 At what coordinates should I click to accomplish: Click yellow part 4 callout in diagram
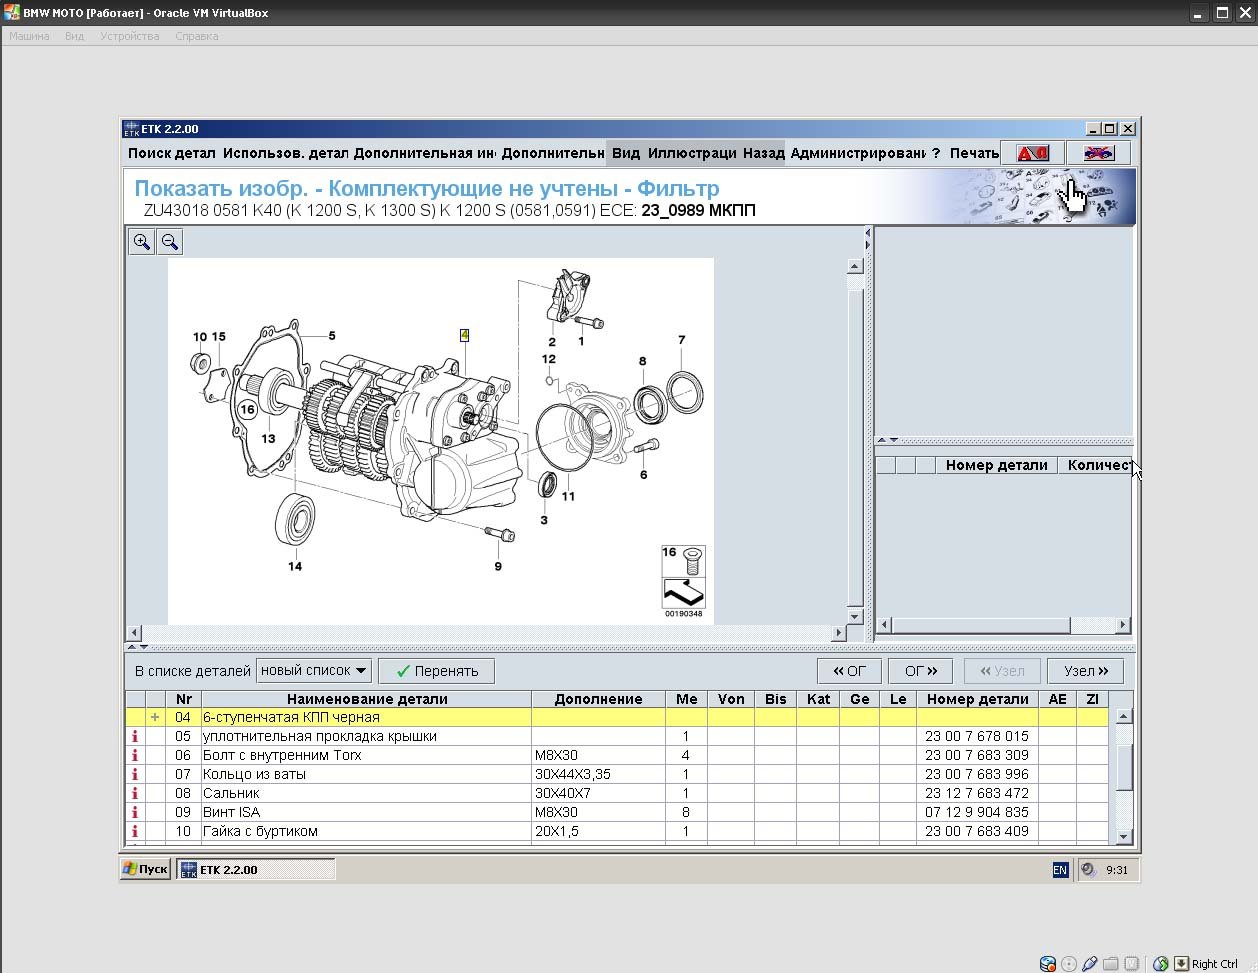pos(464,335)
